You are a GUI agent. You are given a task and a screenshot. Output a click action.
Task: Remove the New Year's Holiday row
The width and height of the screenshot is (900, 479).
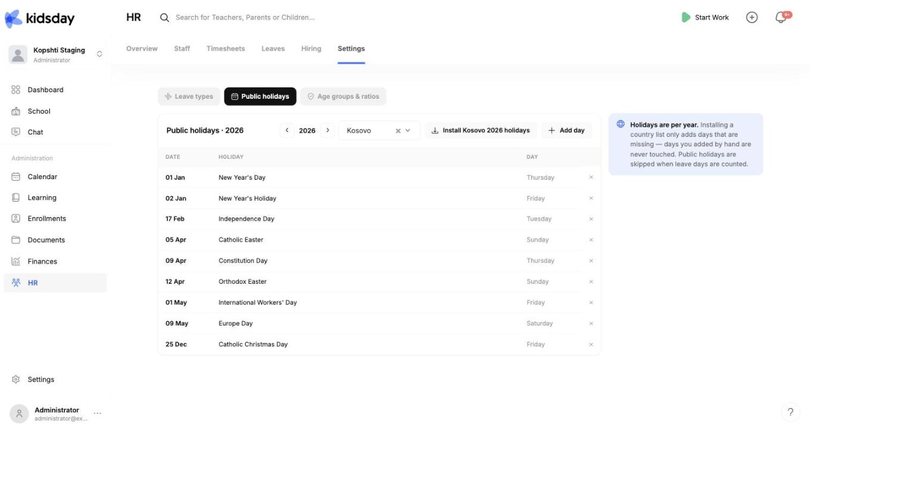point(591,198)
